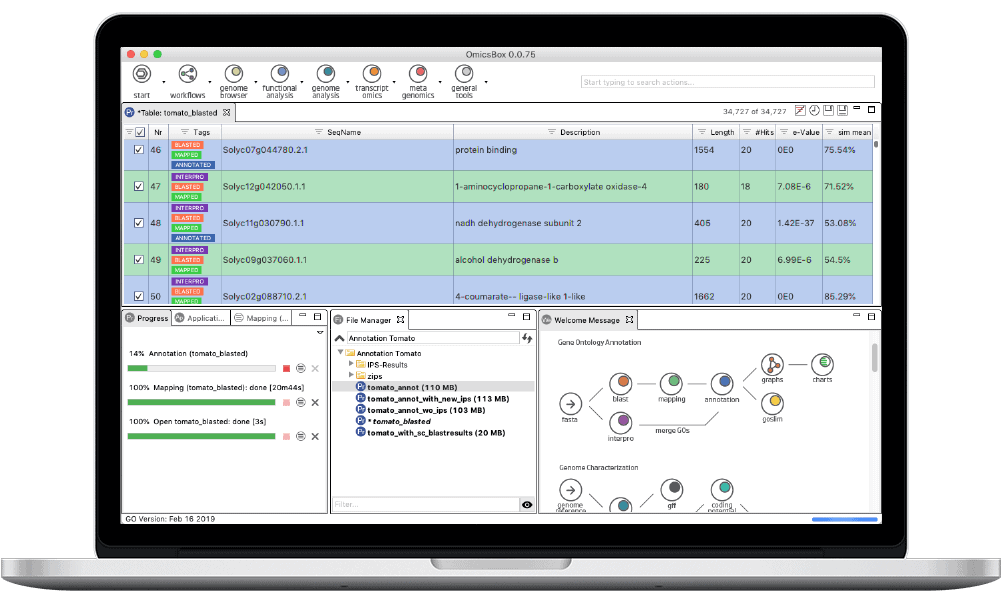
Task: Toggle the select-all checkbox in table header
Action: 138,131
